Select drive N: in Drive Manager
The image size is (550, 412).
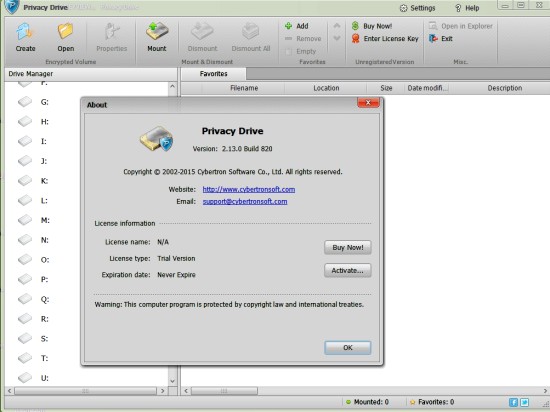34,240
